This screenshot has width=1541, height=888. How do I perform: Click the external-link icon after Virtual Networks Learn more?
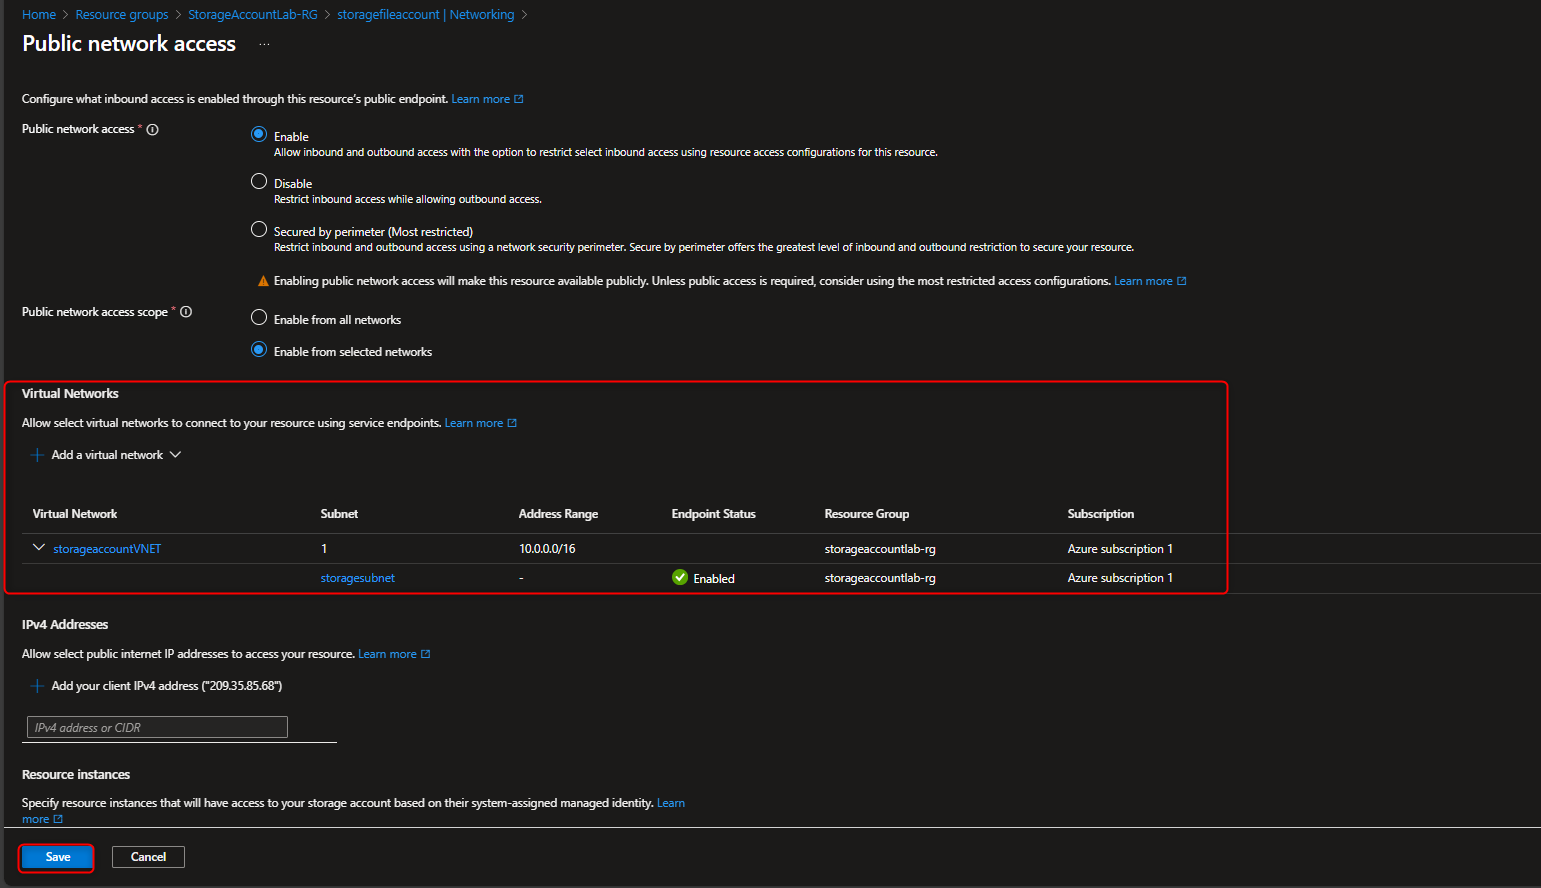tap(514, 422)
